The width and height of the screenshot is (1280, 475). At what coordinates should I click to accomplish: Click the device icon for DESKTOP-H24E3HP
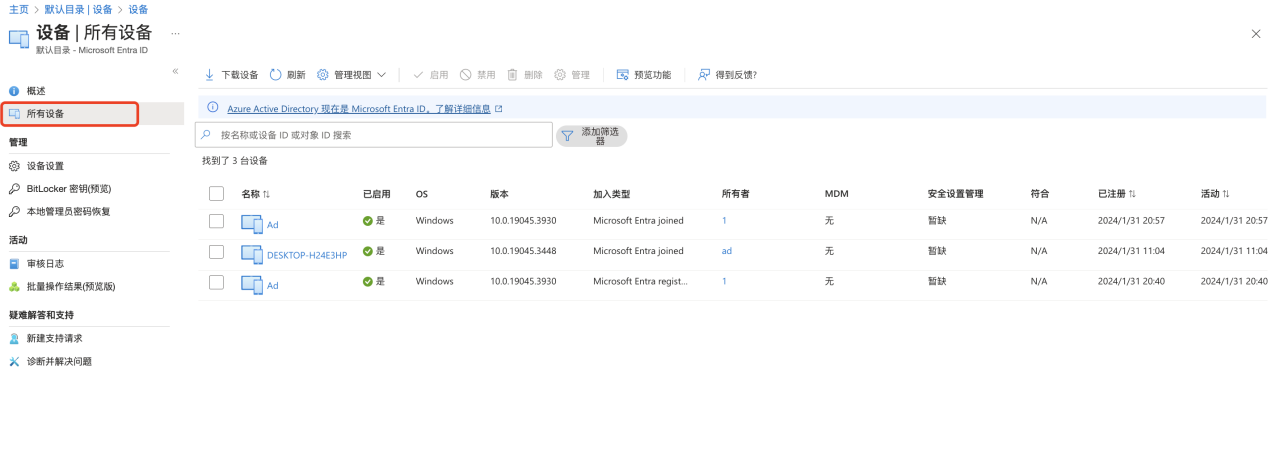pyautogui.click(x=251, y=253)
